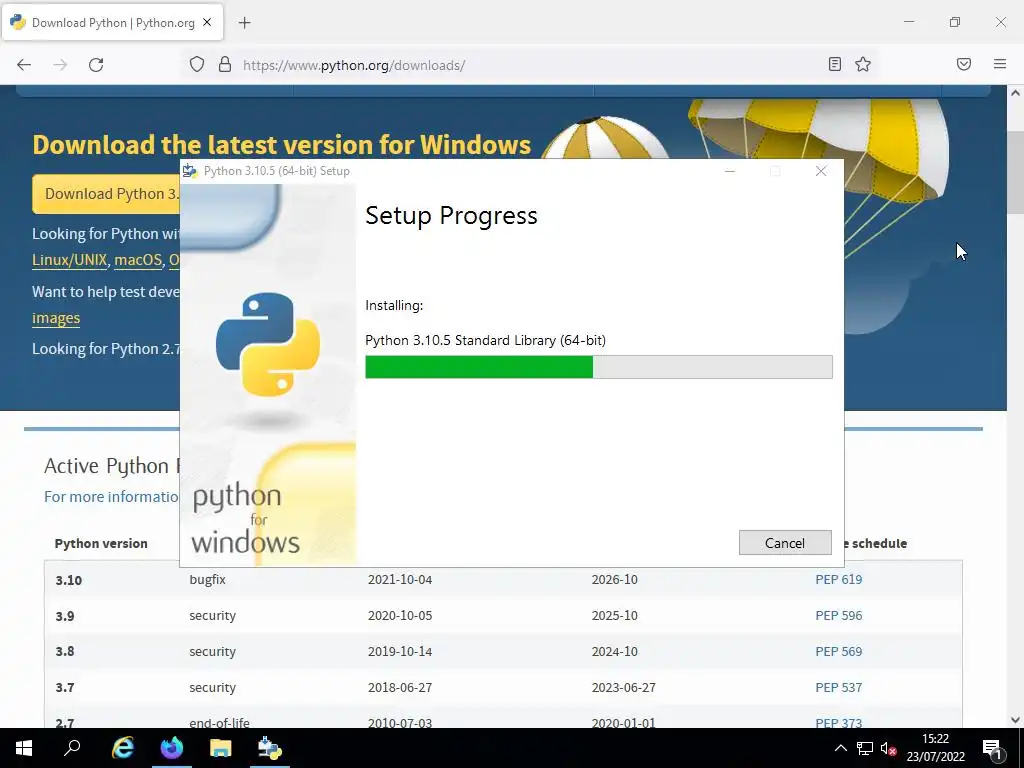1024x768 pixels.
Task: Select the 3.8 version cell
Action: [x=65, y=651]
